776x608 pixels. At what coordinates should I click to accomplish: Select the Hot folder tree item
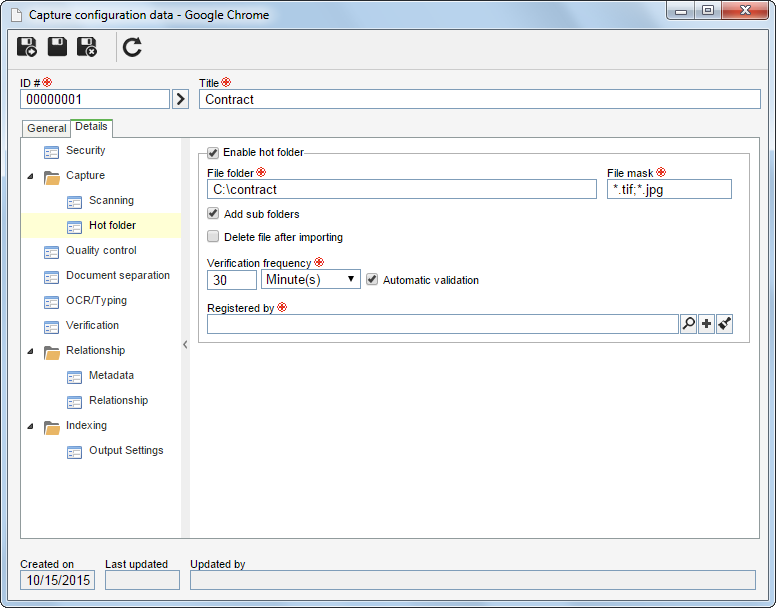click(x=112, y=225)
